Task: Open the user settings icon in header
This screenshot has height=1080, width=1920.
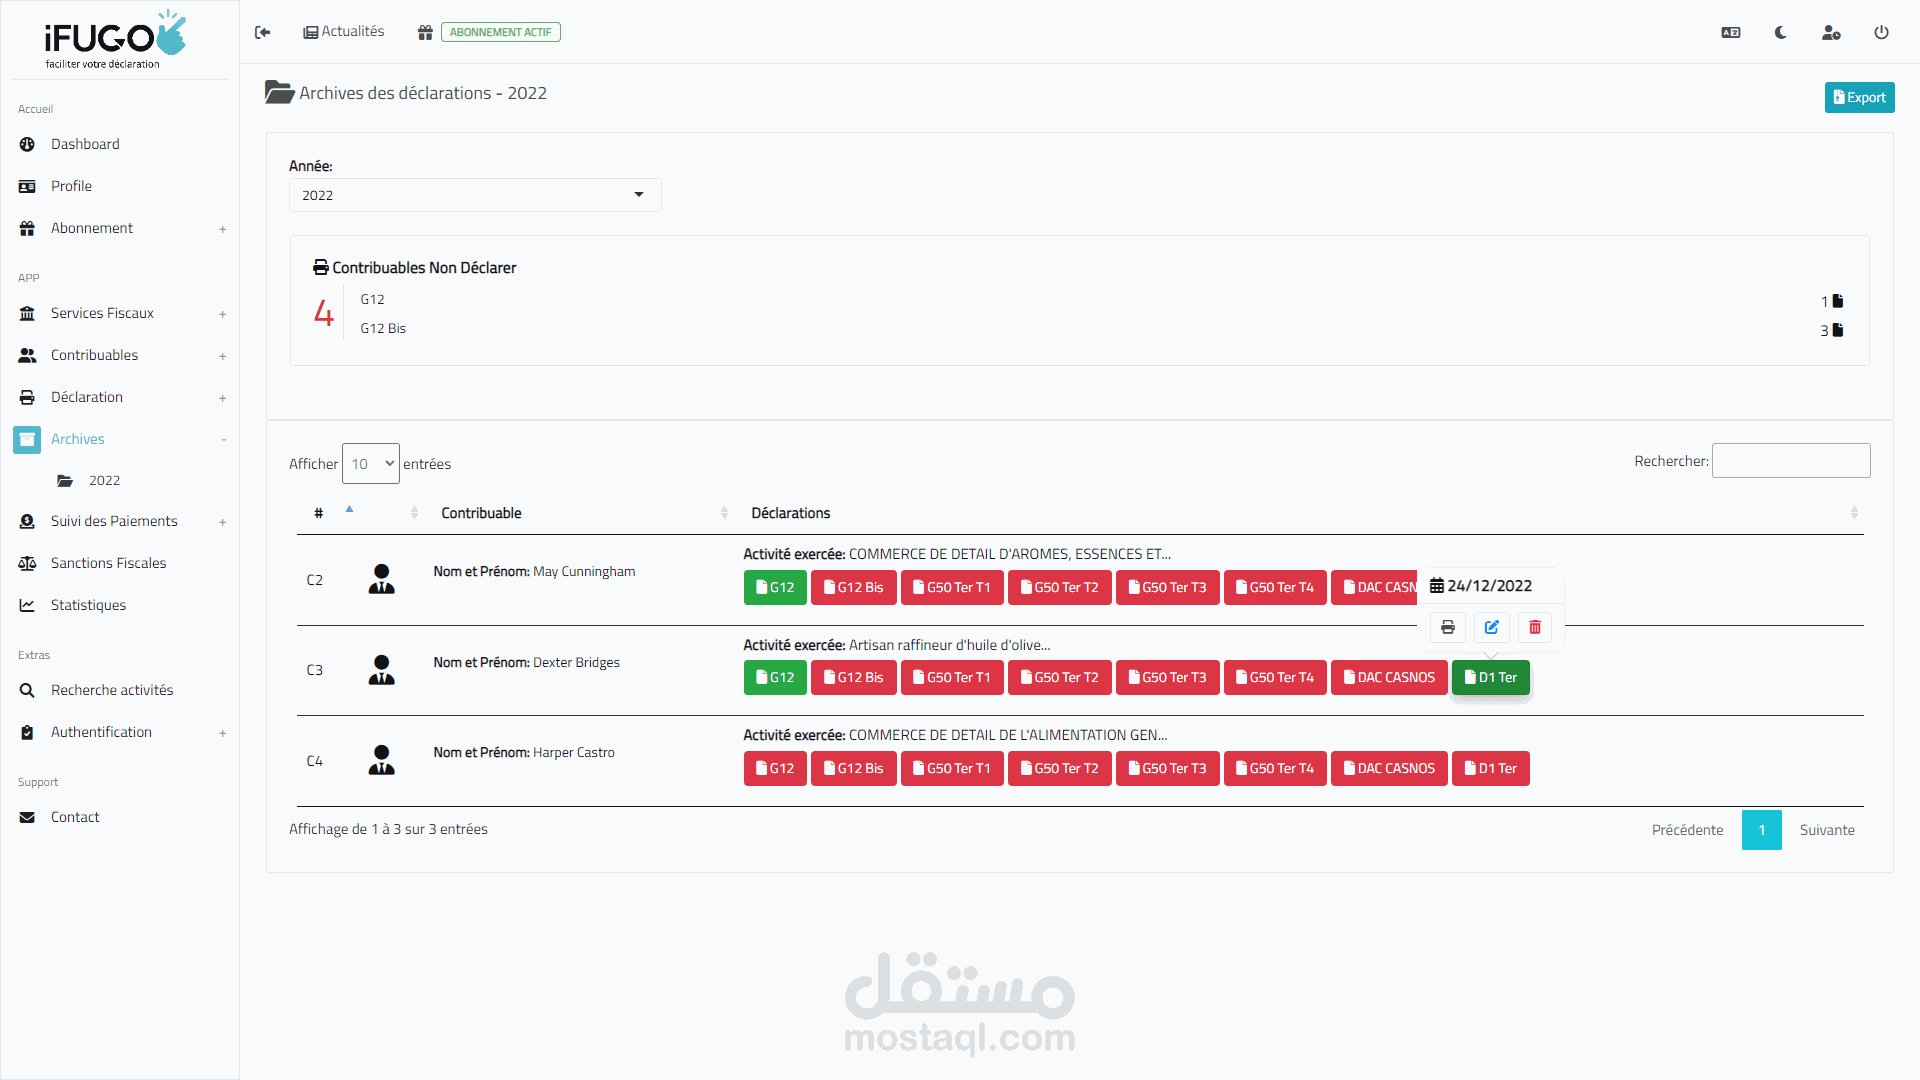Action: click(1831, 32)
